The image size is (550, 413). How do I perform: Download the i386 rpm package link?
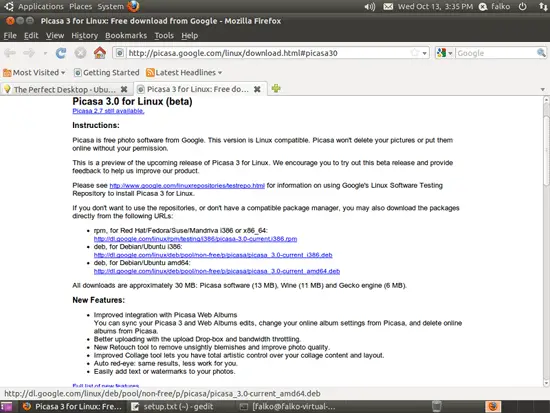195,239
